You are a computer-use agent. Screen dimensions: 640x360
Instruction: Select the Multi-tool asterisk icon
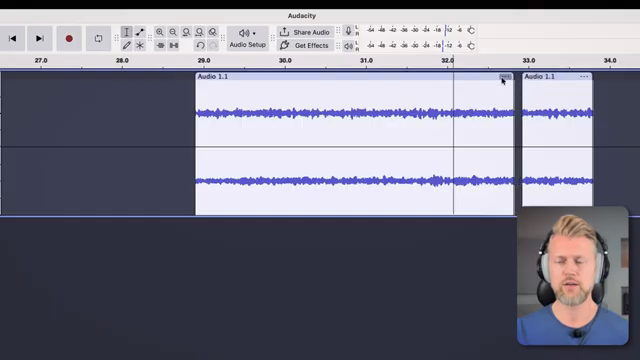point(140,45)
